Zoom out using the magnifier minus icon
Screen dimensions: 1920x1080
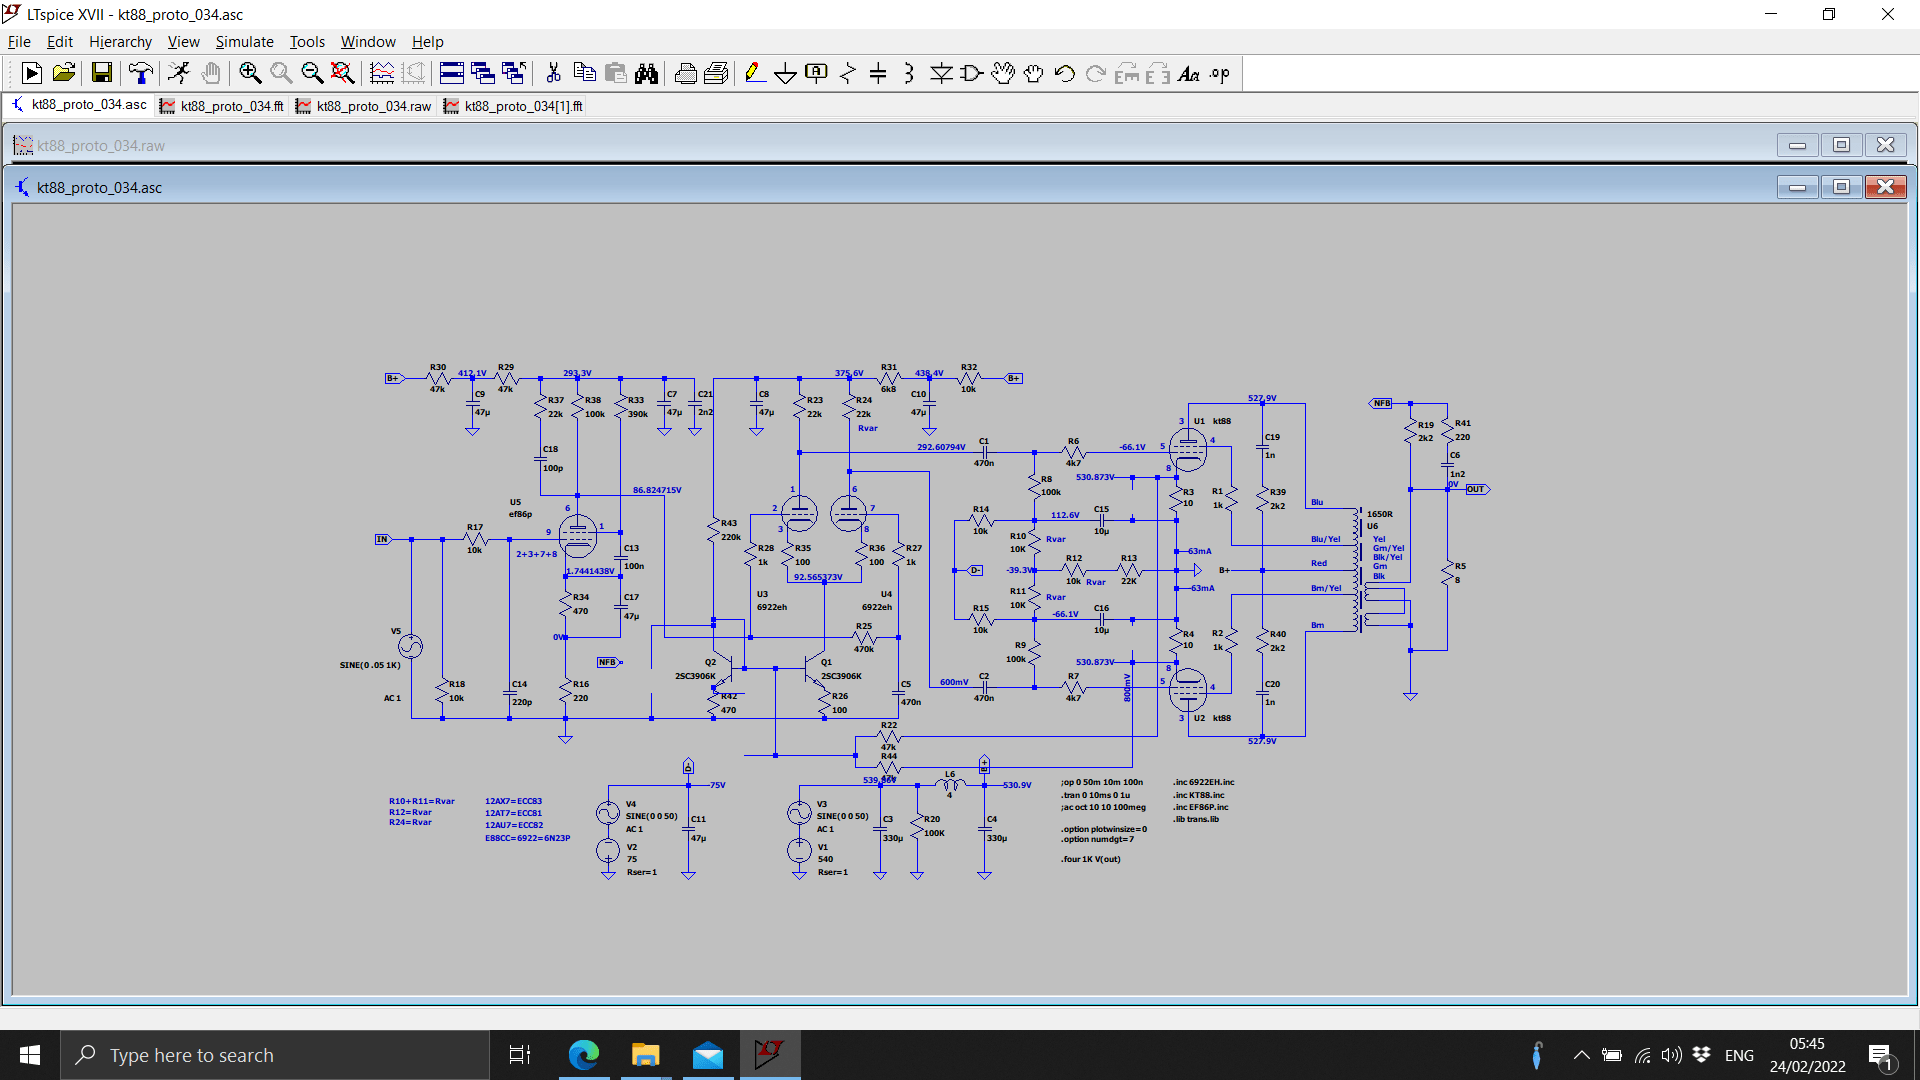pyautogui.click(x=312, y=73)
